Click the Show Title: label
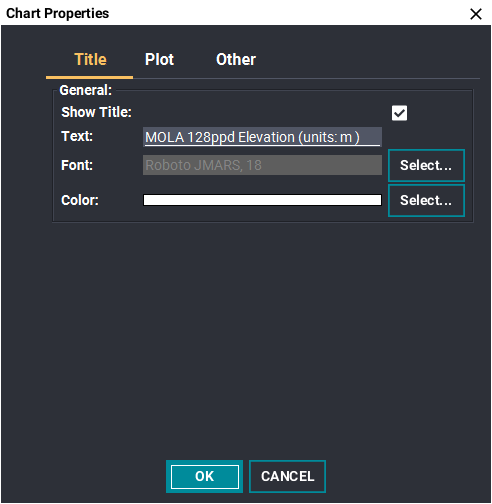492x504 pixels. click(96, 112)
